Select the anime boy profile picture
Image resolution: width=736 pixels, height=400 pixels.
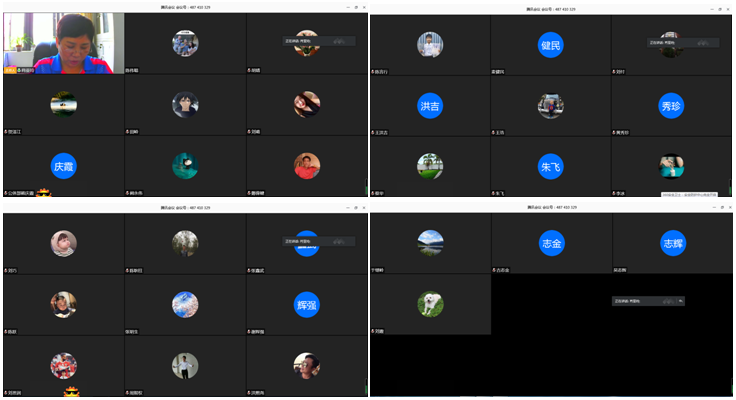pyautogui.click(x=185, y=105)
